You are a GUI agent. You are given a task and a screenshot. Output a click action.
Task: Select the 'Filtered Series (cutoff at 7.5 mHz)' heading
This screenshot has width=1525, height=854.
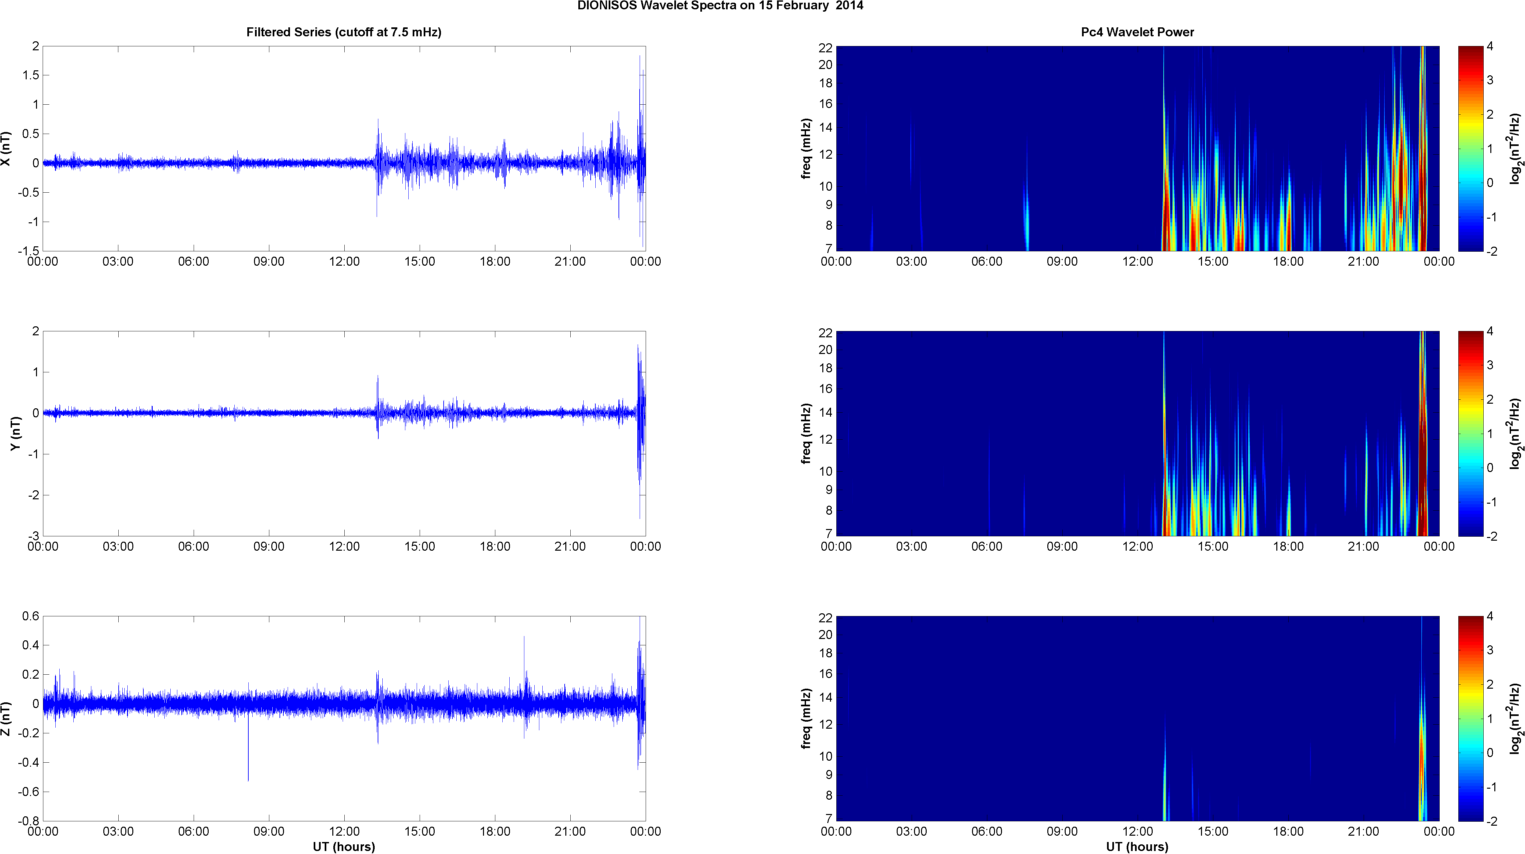[x=344, y=32]
